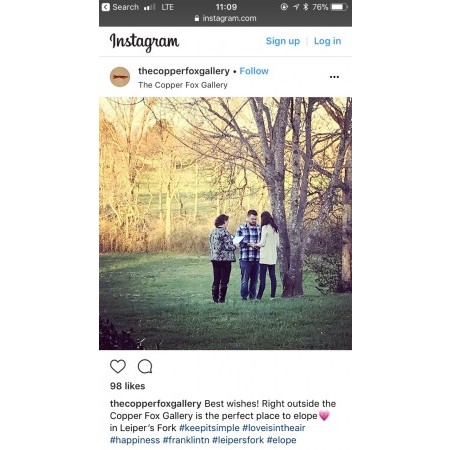View the 98 likes list
This screenshot has height=450, width=450.
[x=128, y=386]
